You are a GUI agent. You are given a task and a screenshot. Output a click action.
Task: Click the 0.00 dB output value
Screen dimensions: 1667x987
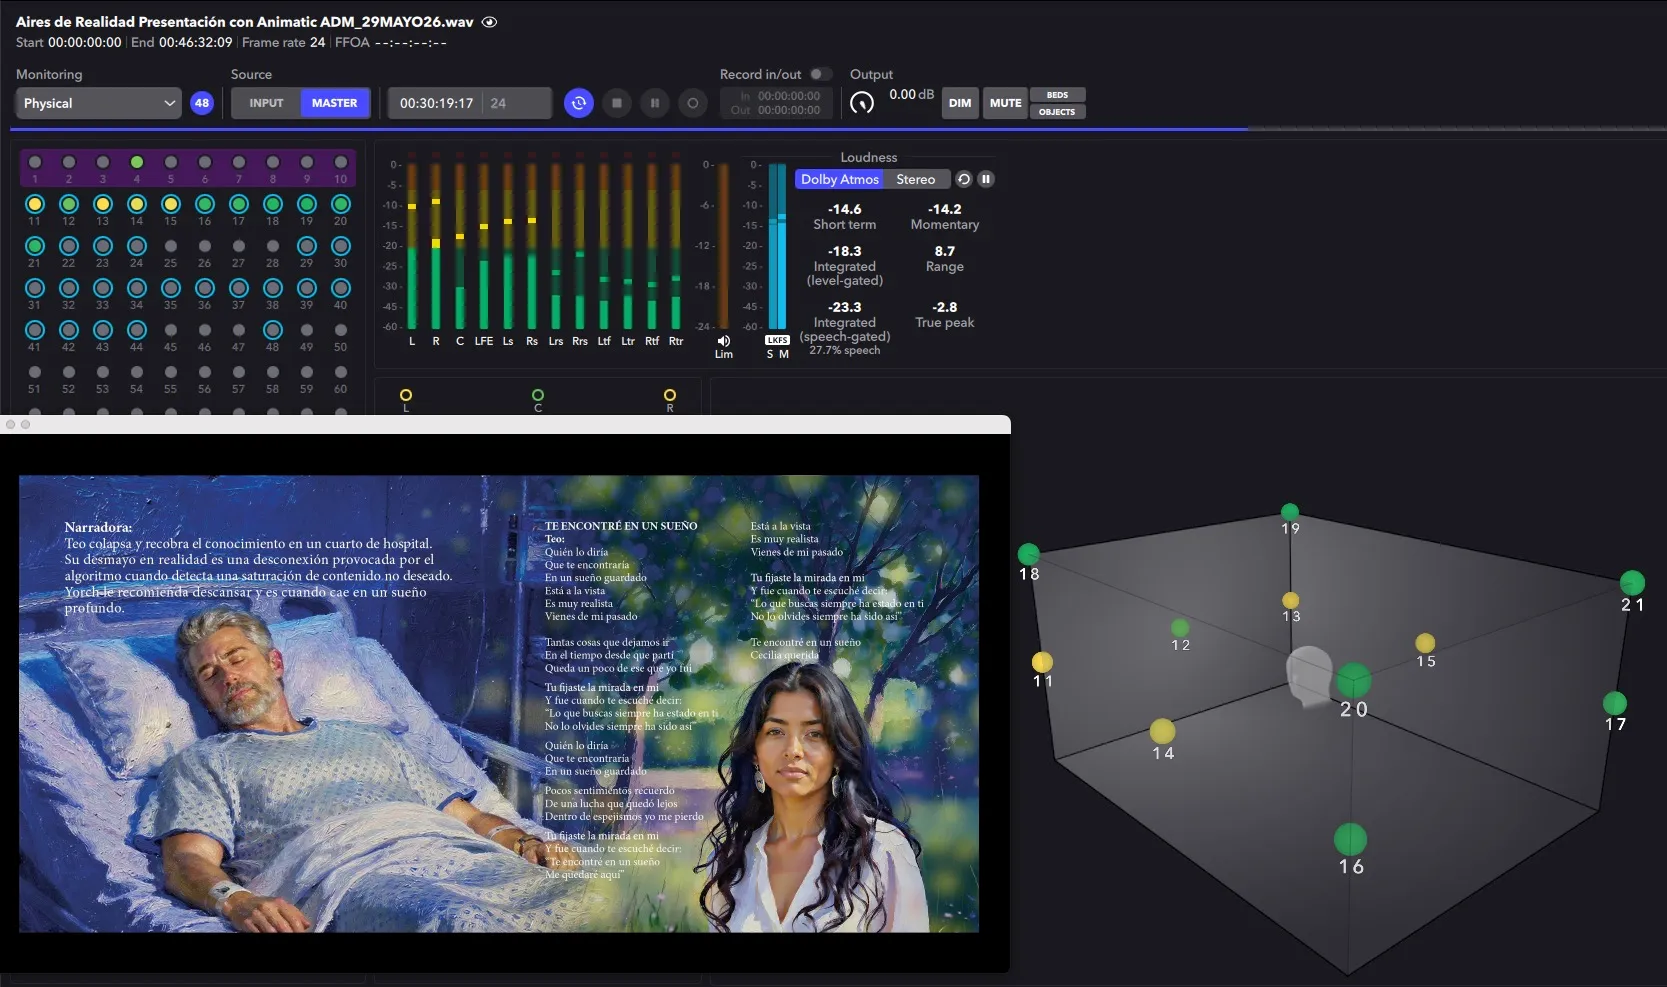click(x=911, y=94)
